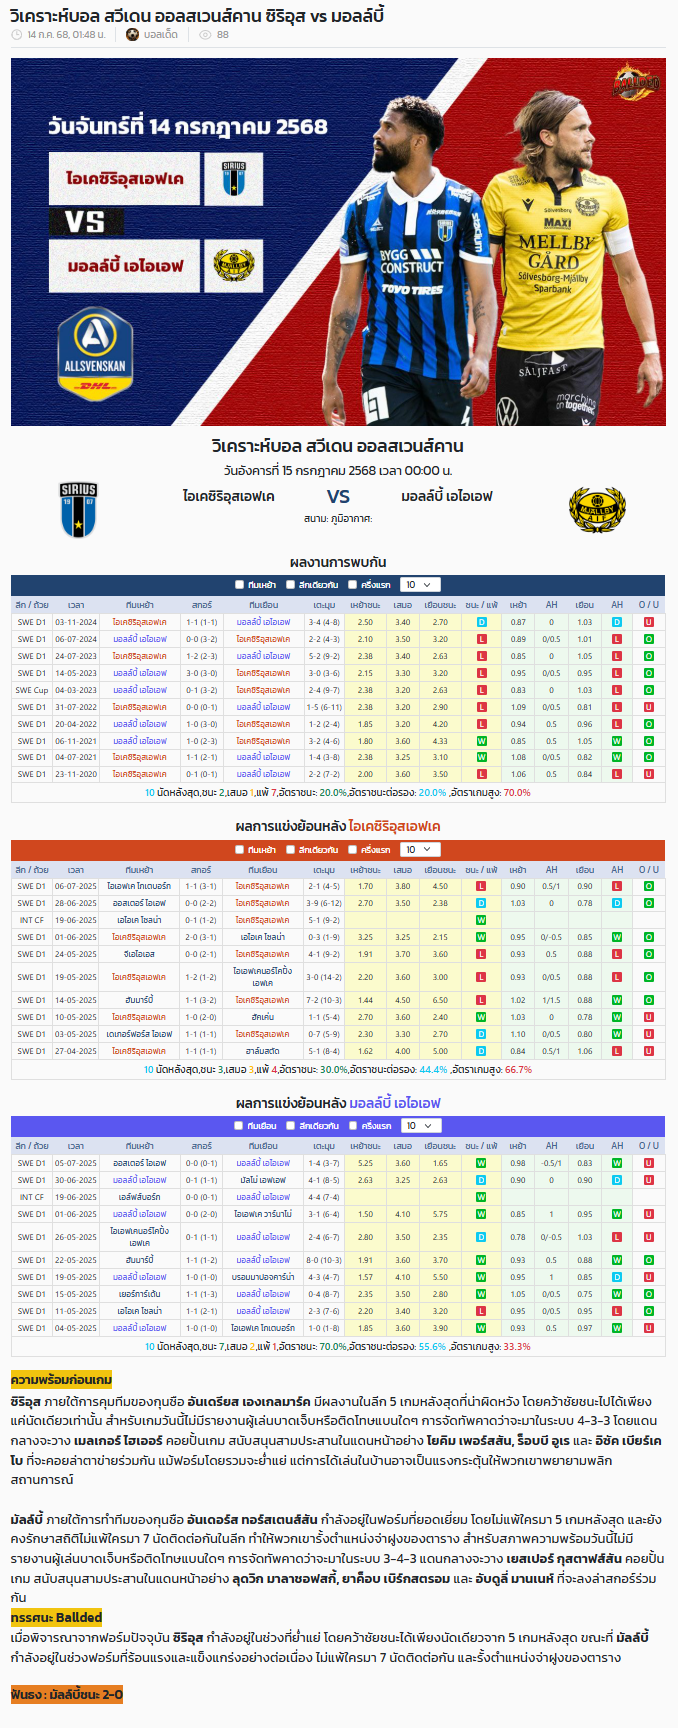Click the 5.25 home odds in 05-07-2025 row
The width and height of the screenshot is (678, 1728).
click(x=365, y=1163)
